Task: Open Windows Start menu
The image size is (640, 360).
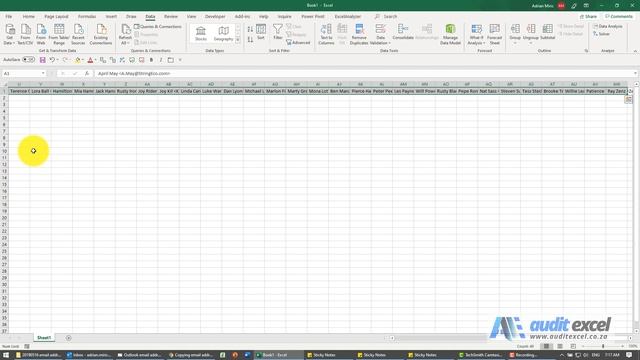Action: pos(6,355)
